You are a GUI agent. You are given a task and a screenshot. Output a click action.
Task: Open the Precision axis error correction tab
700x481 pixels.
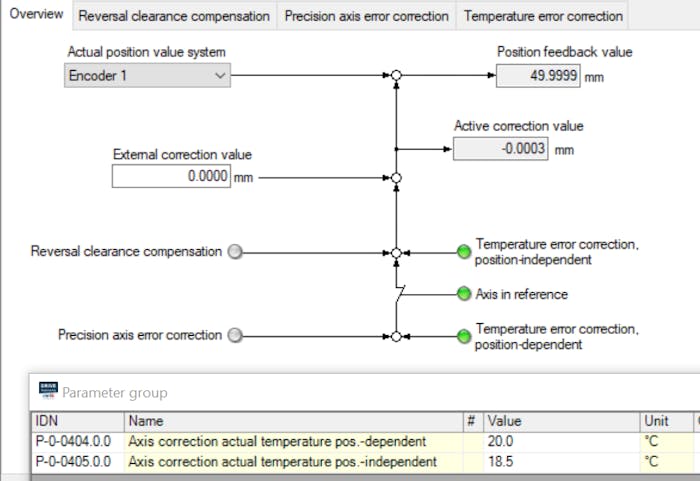(x=367, y=16)
